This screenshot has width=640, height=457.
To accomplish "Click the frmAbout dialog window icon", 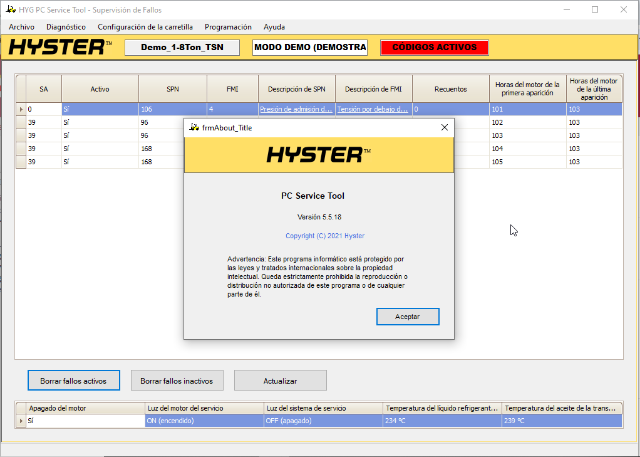I will tap(193, 128).
